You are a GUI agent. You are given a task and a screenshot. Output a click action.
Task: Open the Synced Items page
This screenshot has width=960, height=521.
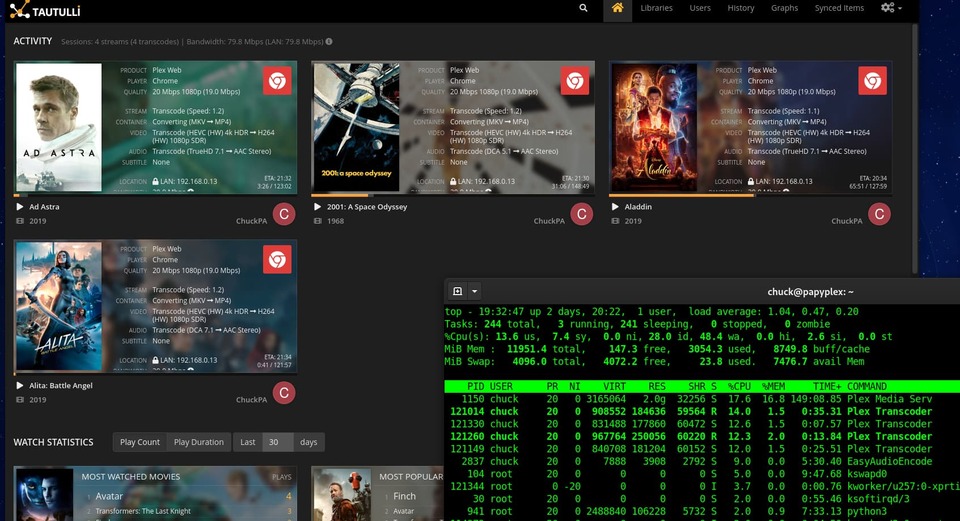tap(839, 8)
